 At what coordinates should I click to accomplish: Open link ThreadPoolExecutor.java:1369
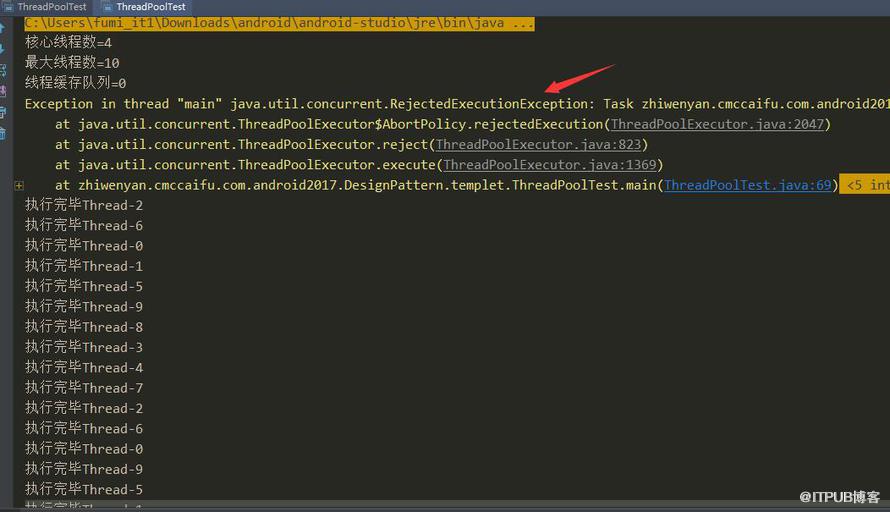tap(549, 165)
